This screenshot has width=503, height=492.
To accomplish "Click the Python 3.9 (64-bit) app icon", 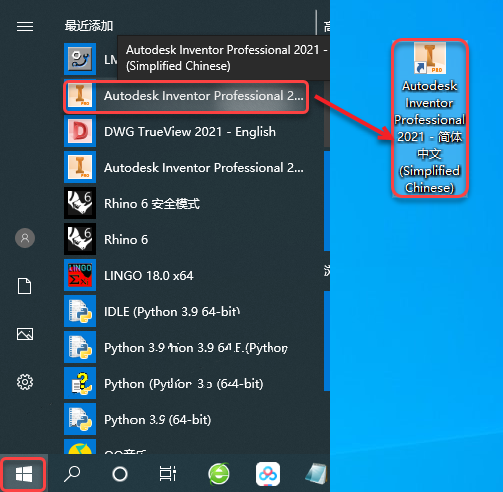I will pos(80,419).
